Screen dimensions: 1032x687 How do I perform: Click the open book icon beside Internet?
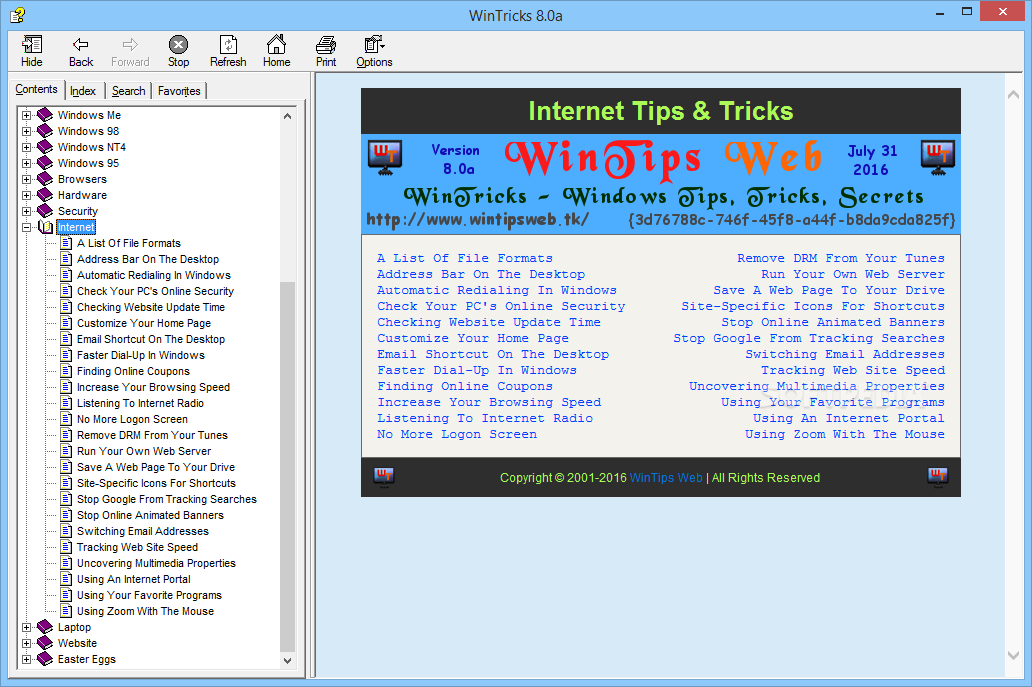45,227
